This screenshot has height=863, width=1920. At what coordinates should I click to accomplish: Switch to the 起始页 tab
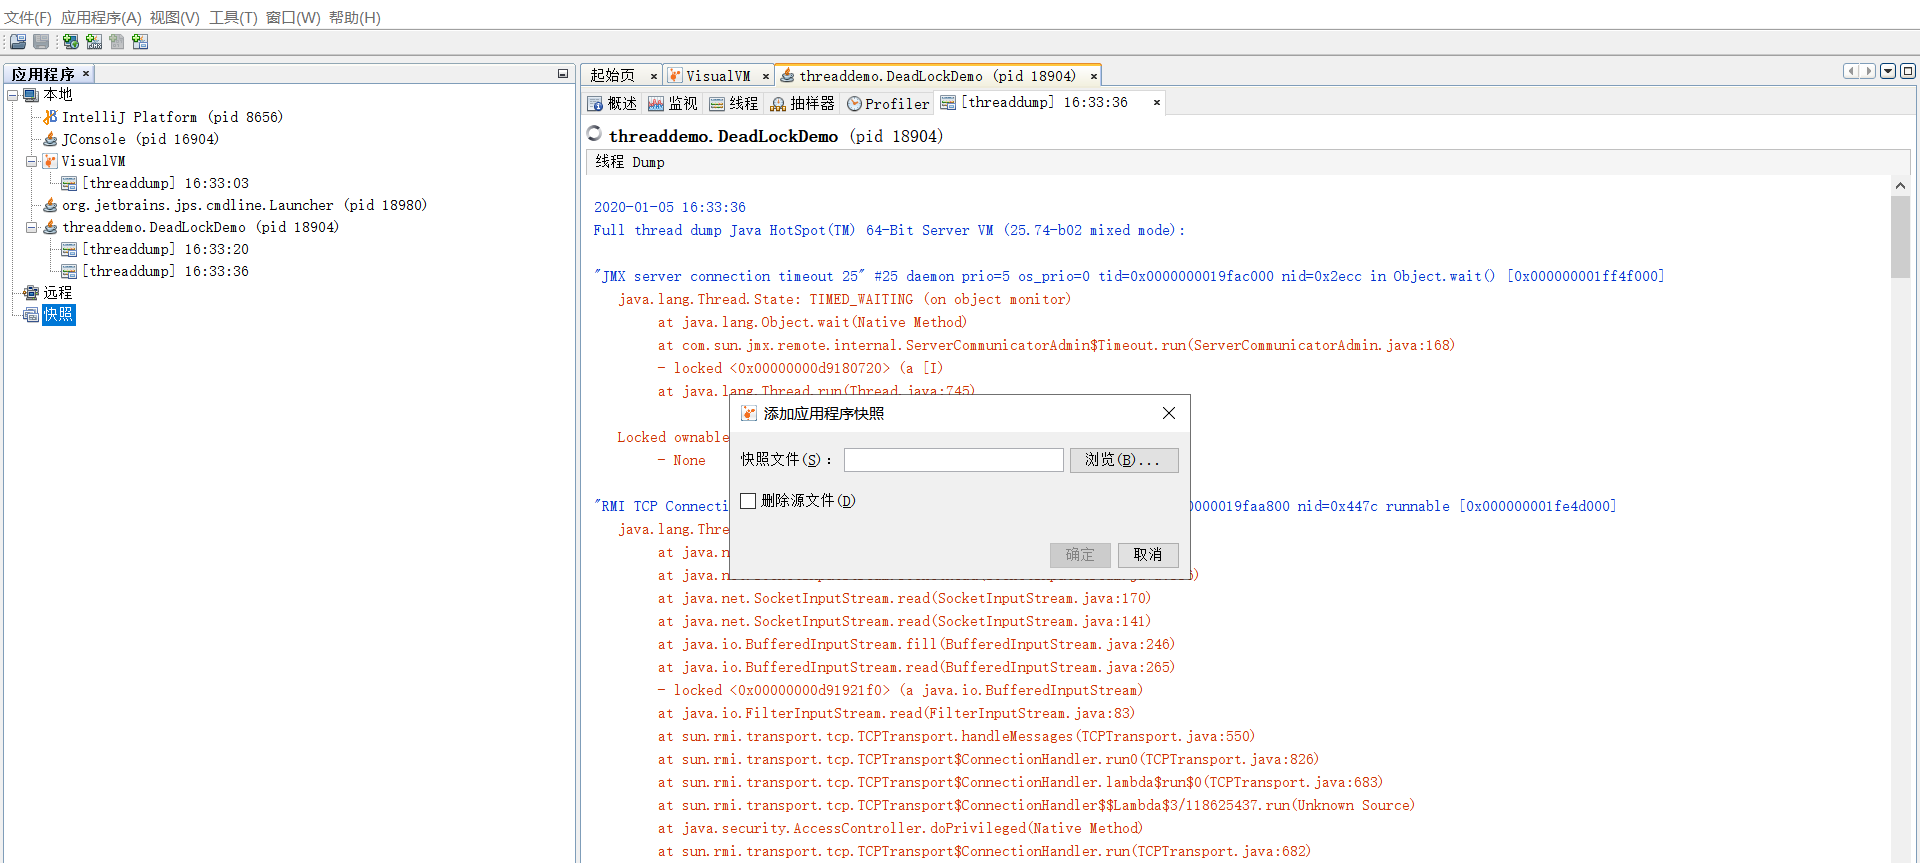[612, 76]
